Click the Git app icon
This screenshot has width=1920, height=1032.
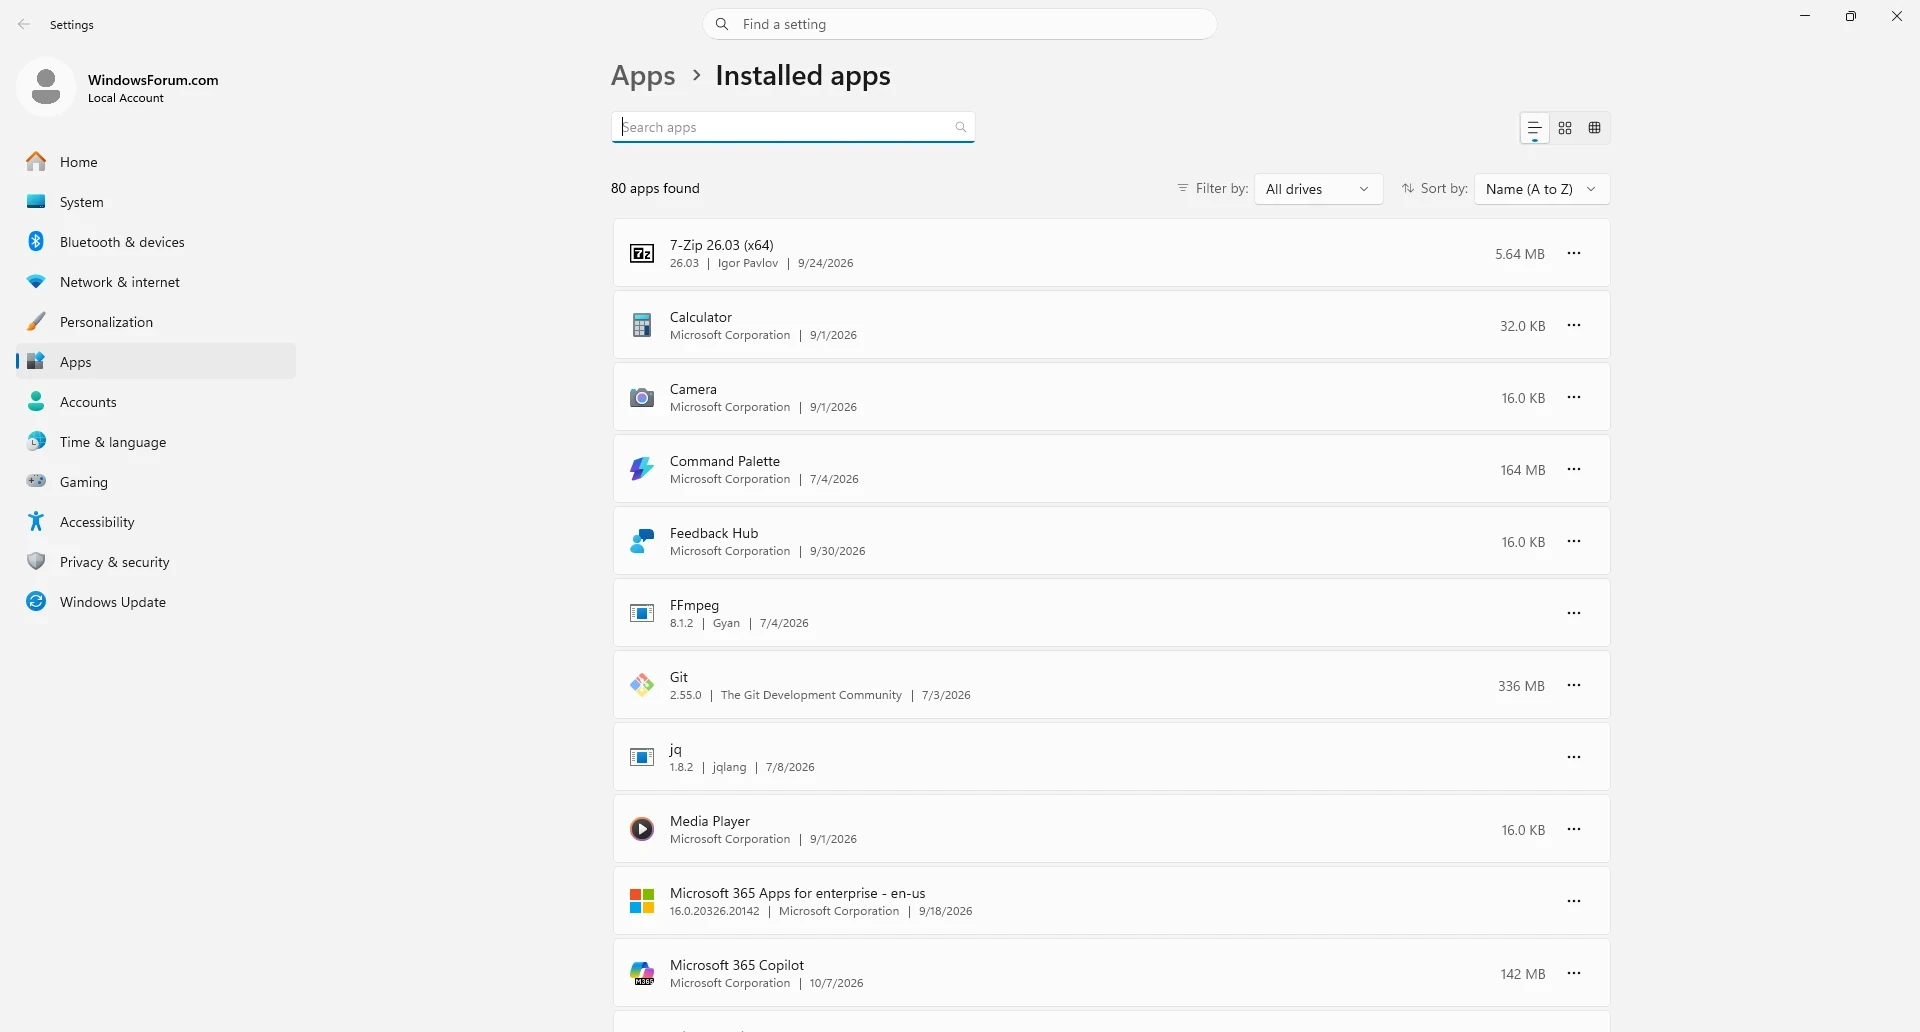click(x=642, y=686)
